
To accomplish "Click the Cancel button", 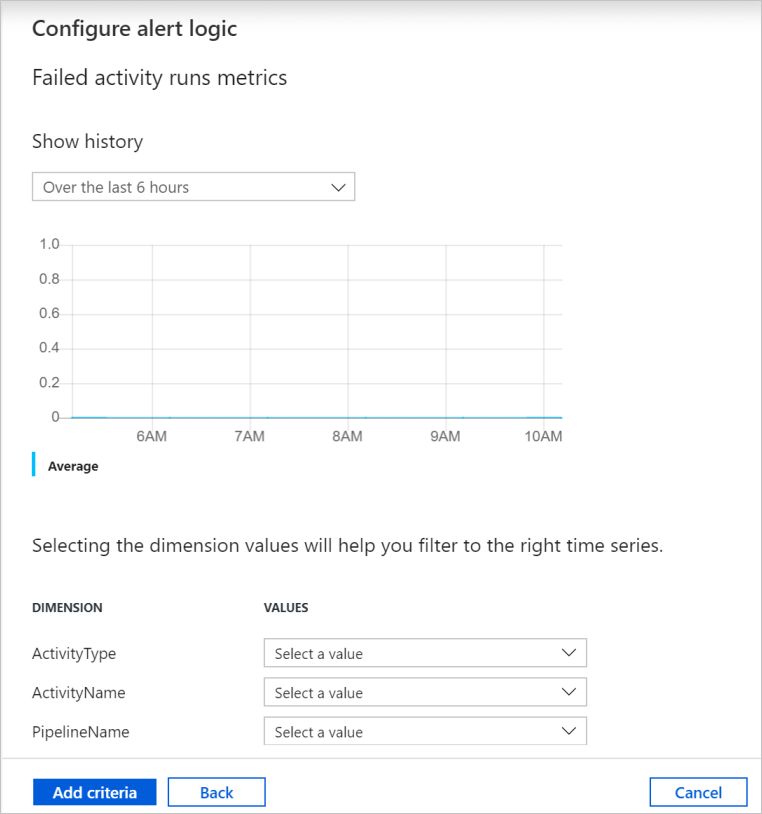I will click(x=698, y=791).
